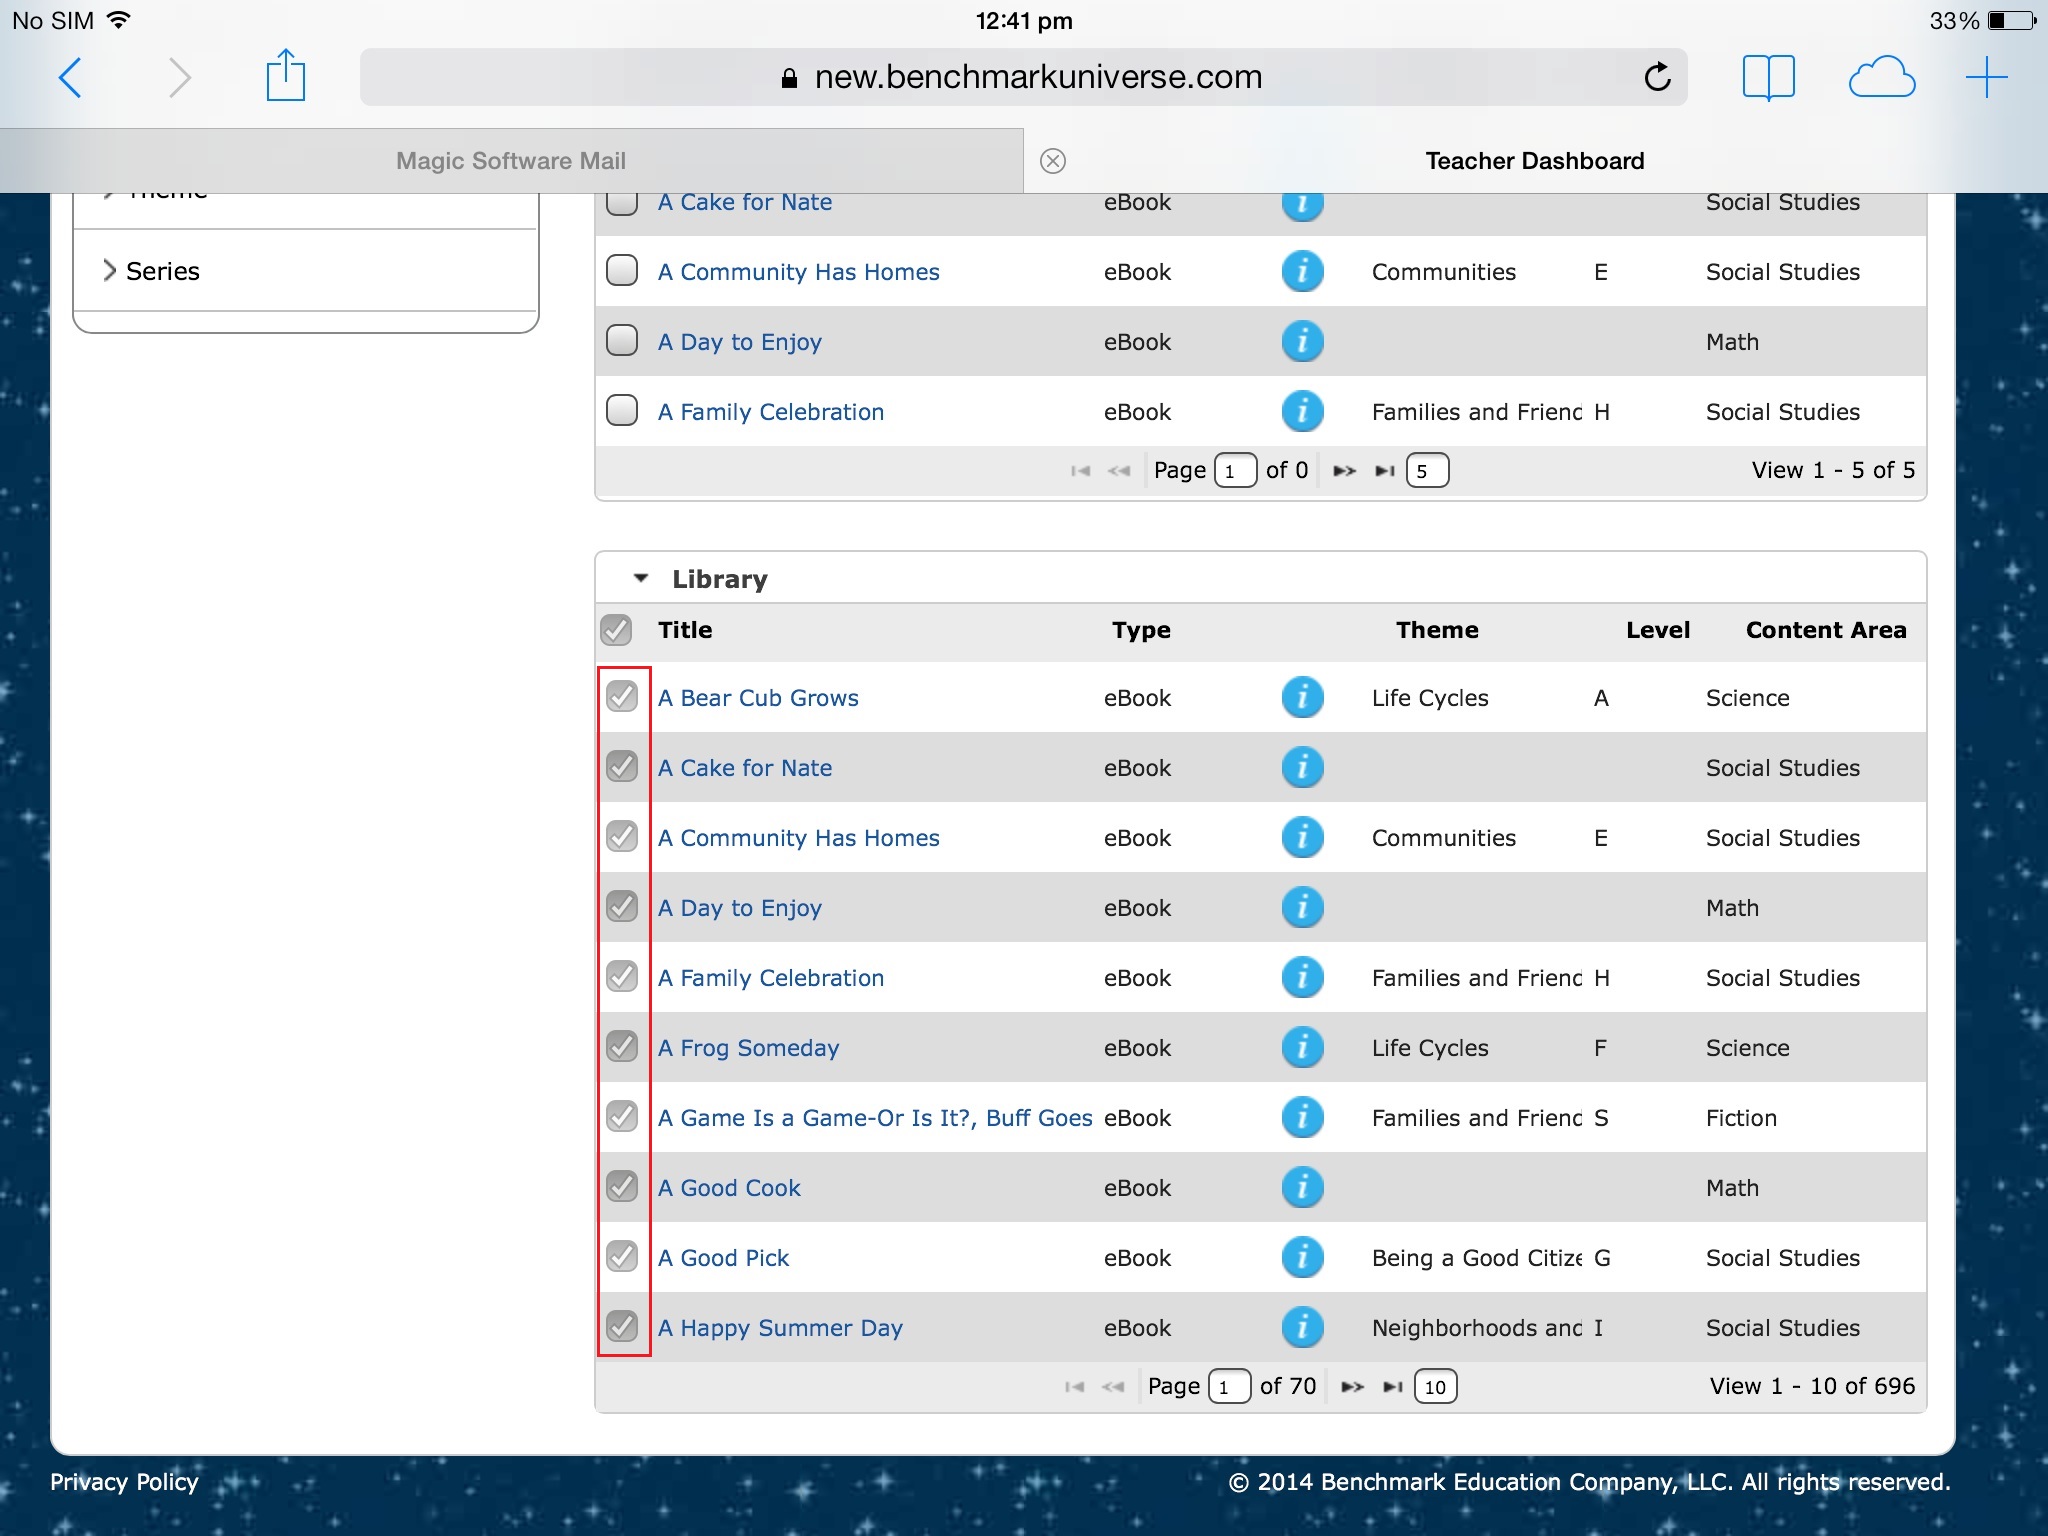Open info for A Game Is a Game

1302,1117
